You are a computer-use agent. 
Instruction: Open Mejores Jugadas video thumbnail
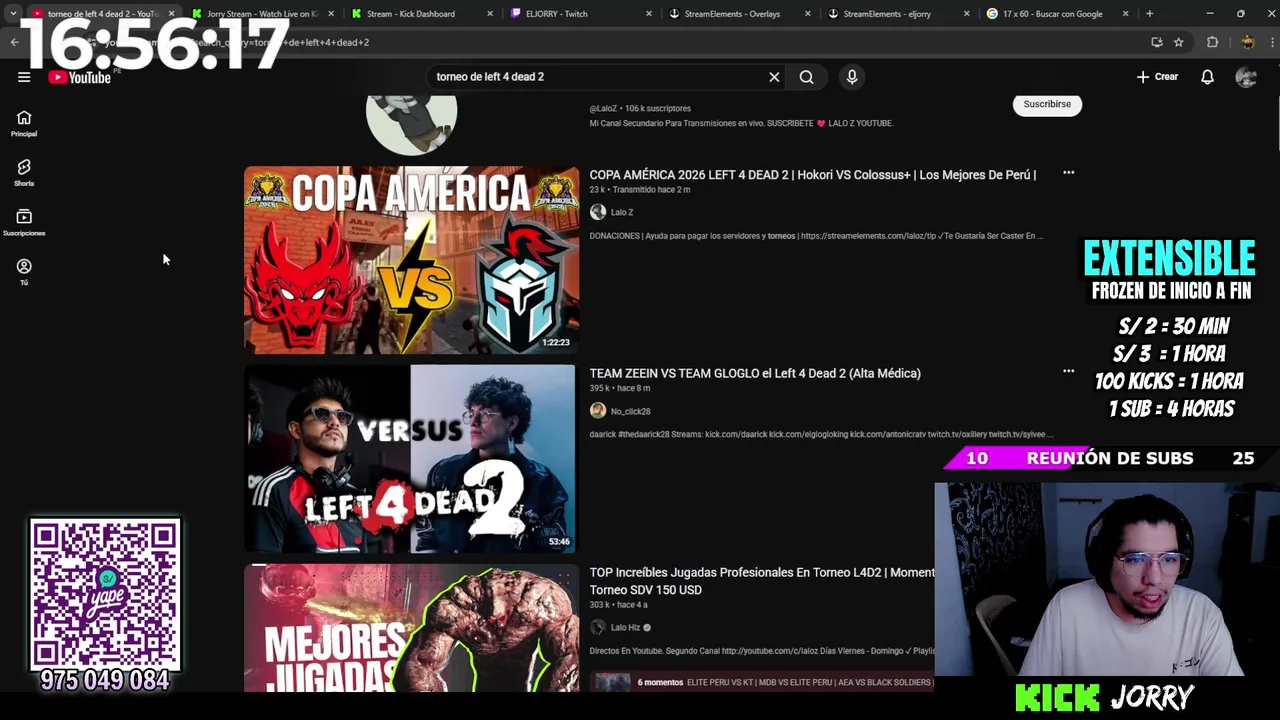411,628
